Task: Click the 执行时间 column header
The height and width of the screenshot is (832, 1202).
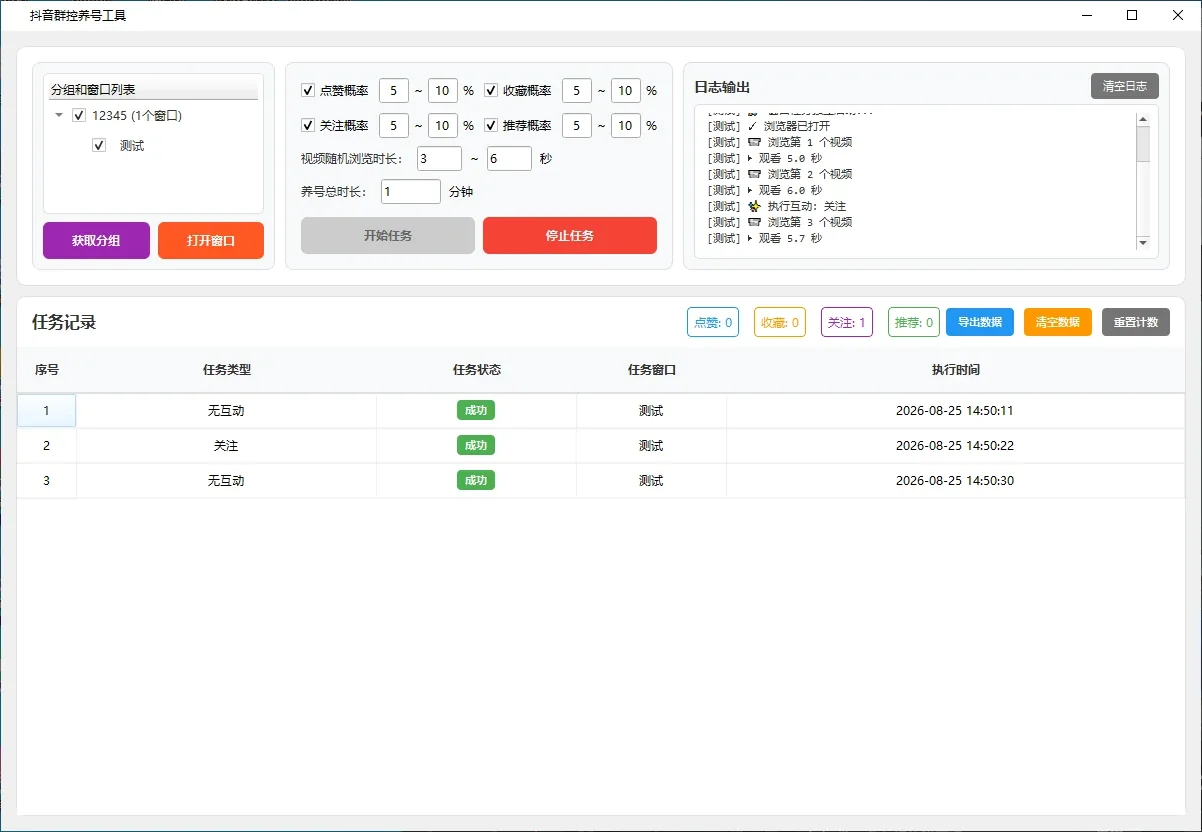Action: click(956, 370)
